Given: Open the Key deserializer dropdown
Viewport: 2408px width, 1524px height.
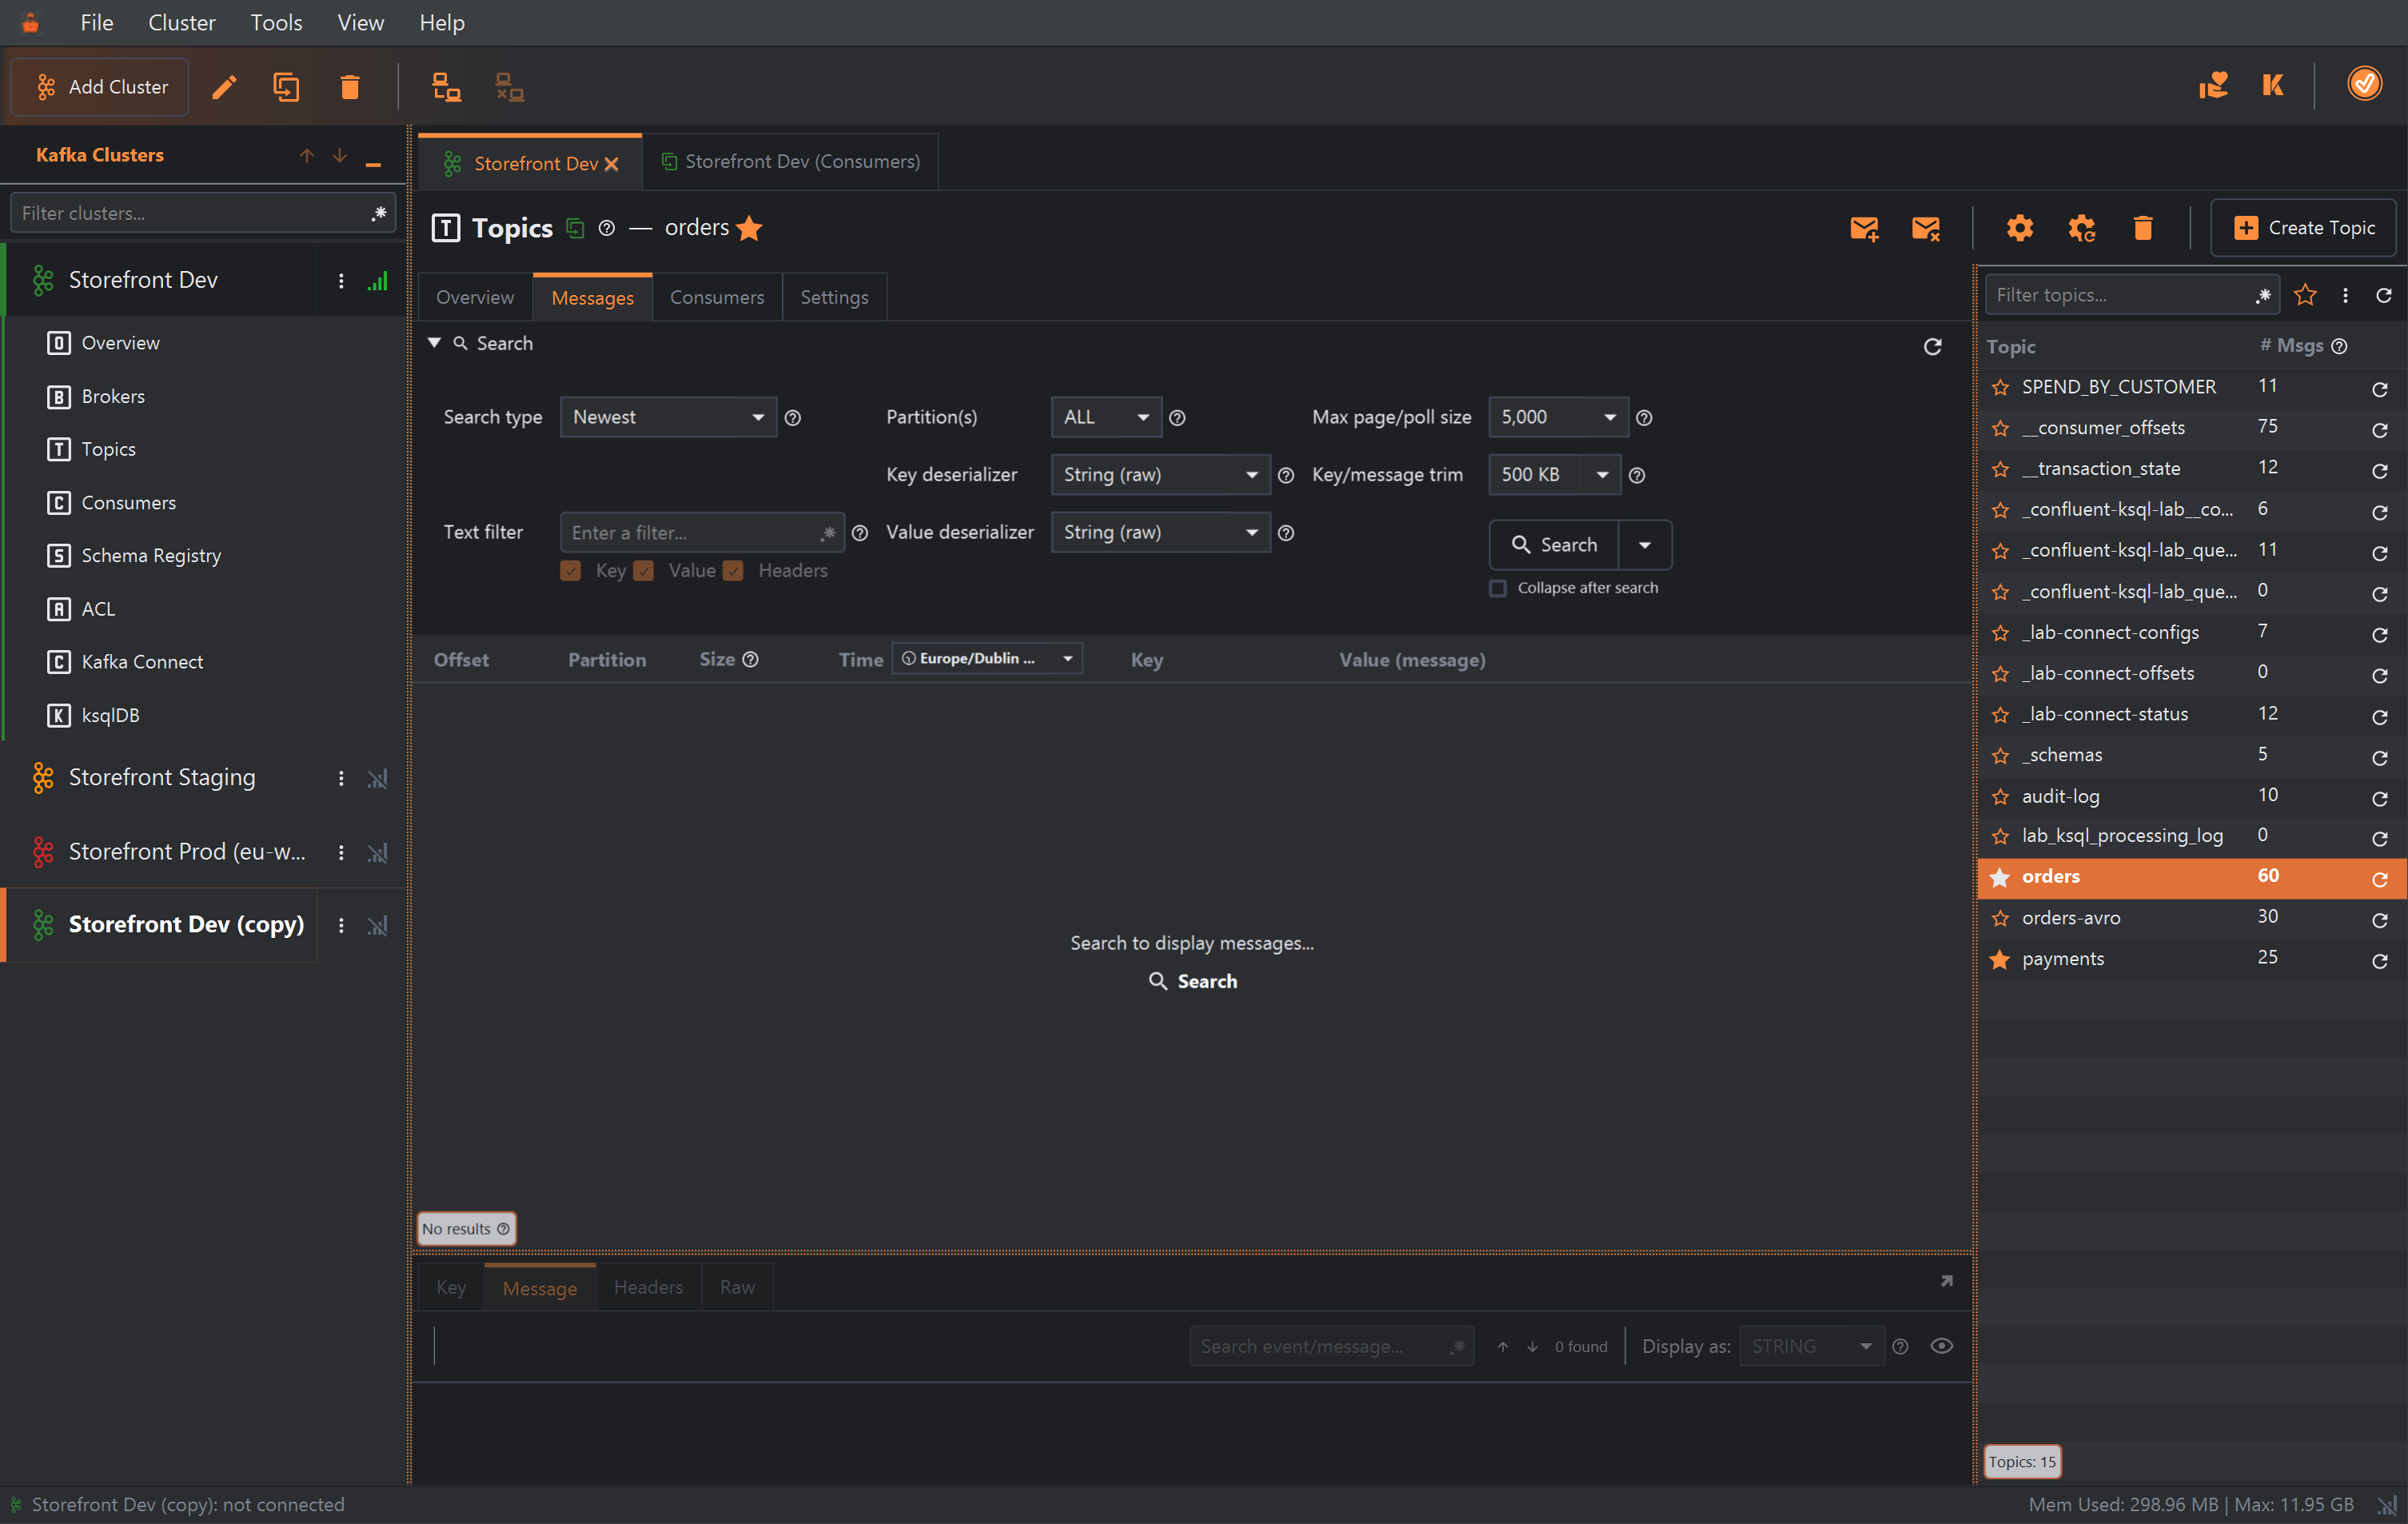Looking at the screenshot, I should point(1160,474).
